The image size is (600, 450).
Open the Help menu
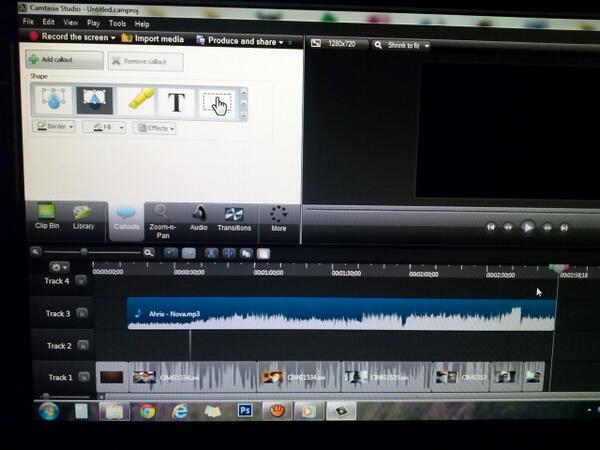[142, 24]
